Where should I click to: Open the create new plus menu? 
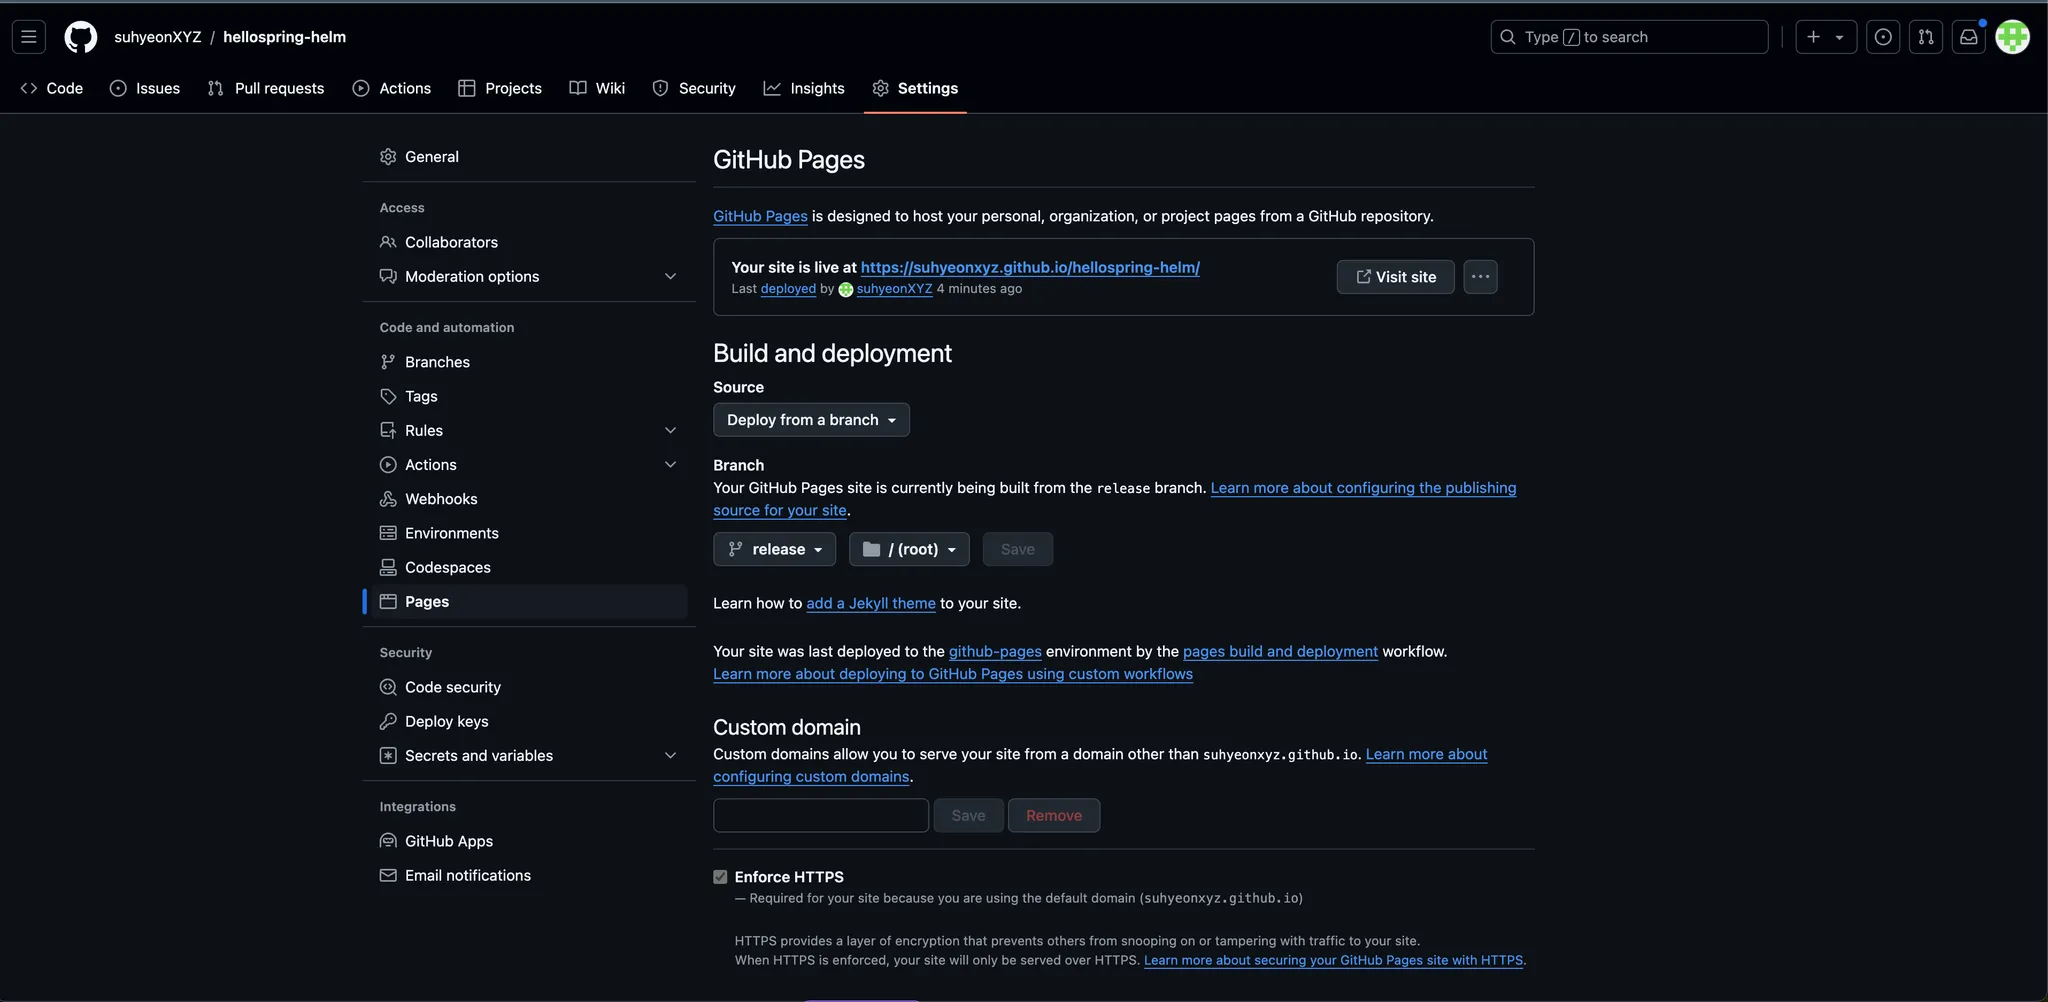(1826, 37)
